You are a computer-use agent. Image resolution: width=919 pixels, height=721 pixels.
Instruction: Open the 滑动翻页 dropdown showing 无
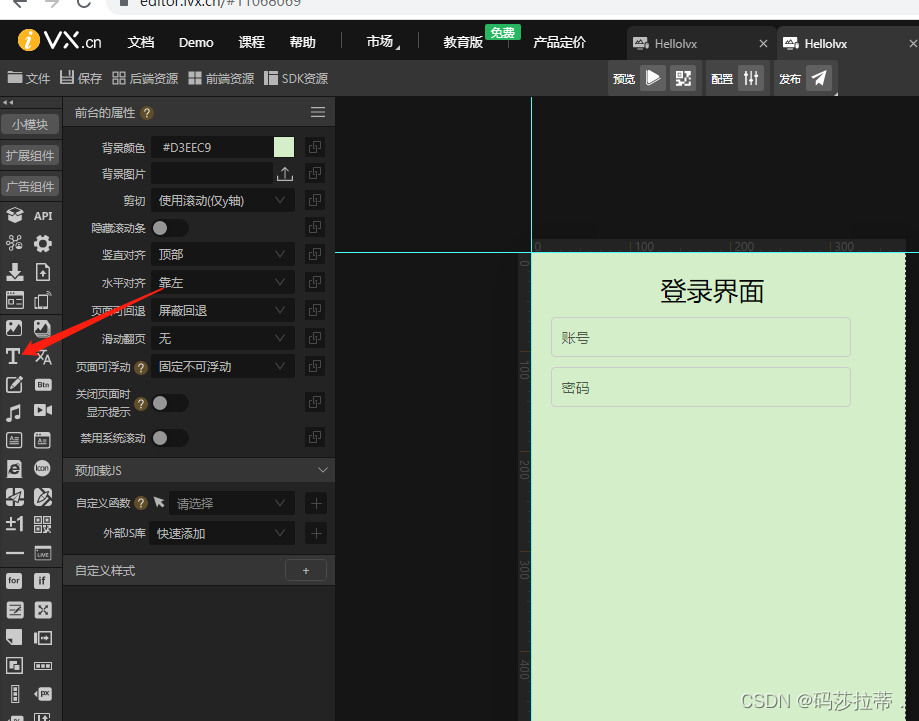pos(222,338)
